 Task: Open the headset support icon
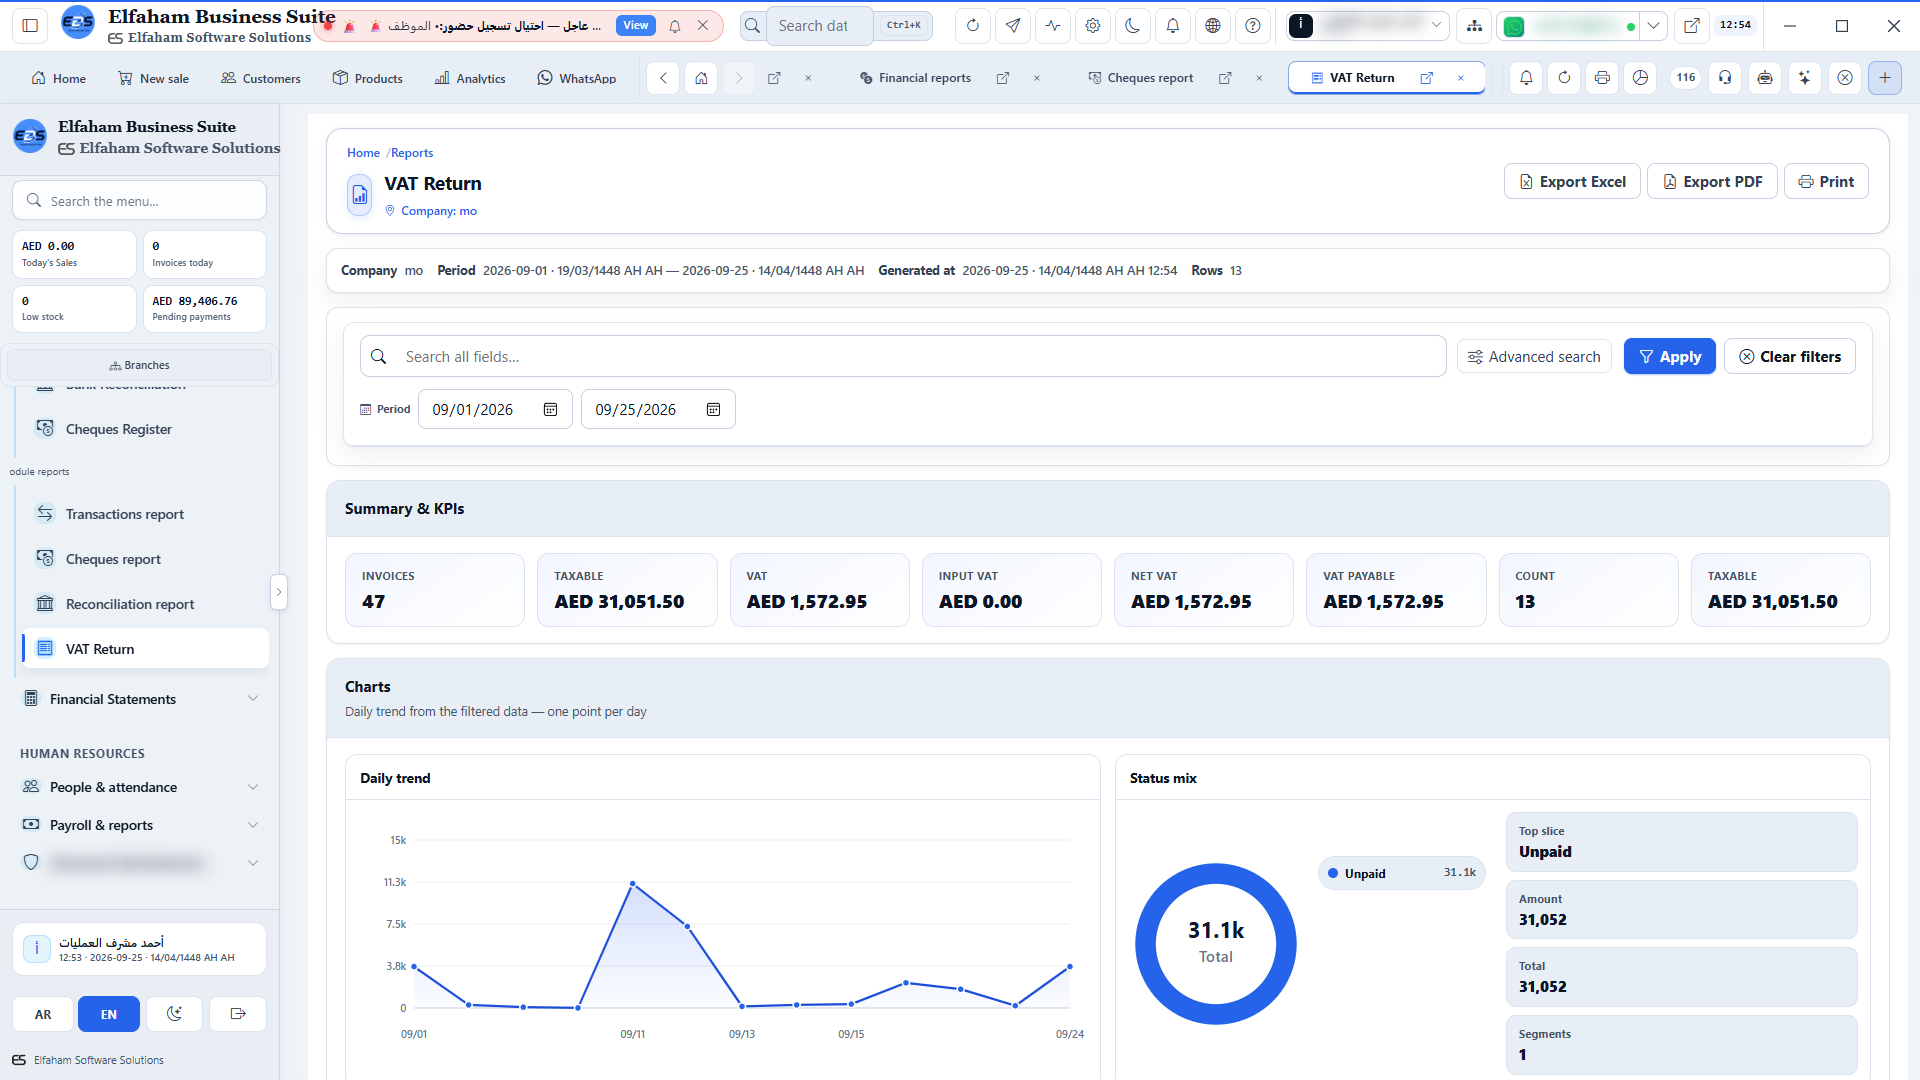point(1725,78)
